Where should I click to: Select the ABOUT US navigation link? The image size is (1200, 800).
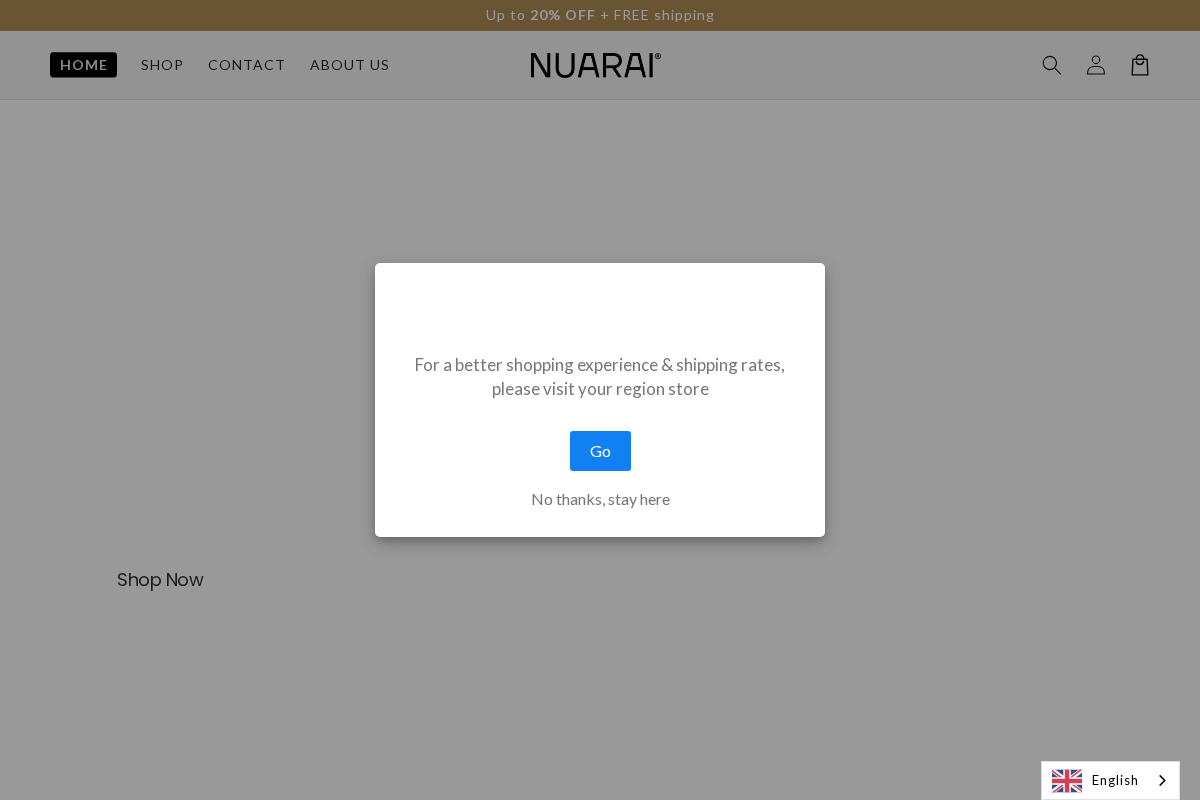[x=349, y=65]
